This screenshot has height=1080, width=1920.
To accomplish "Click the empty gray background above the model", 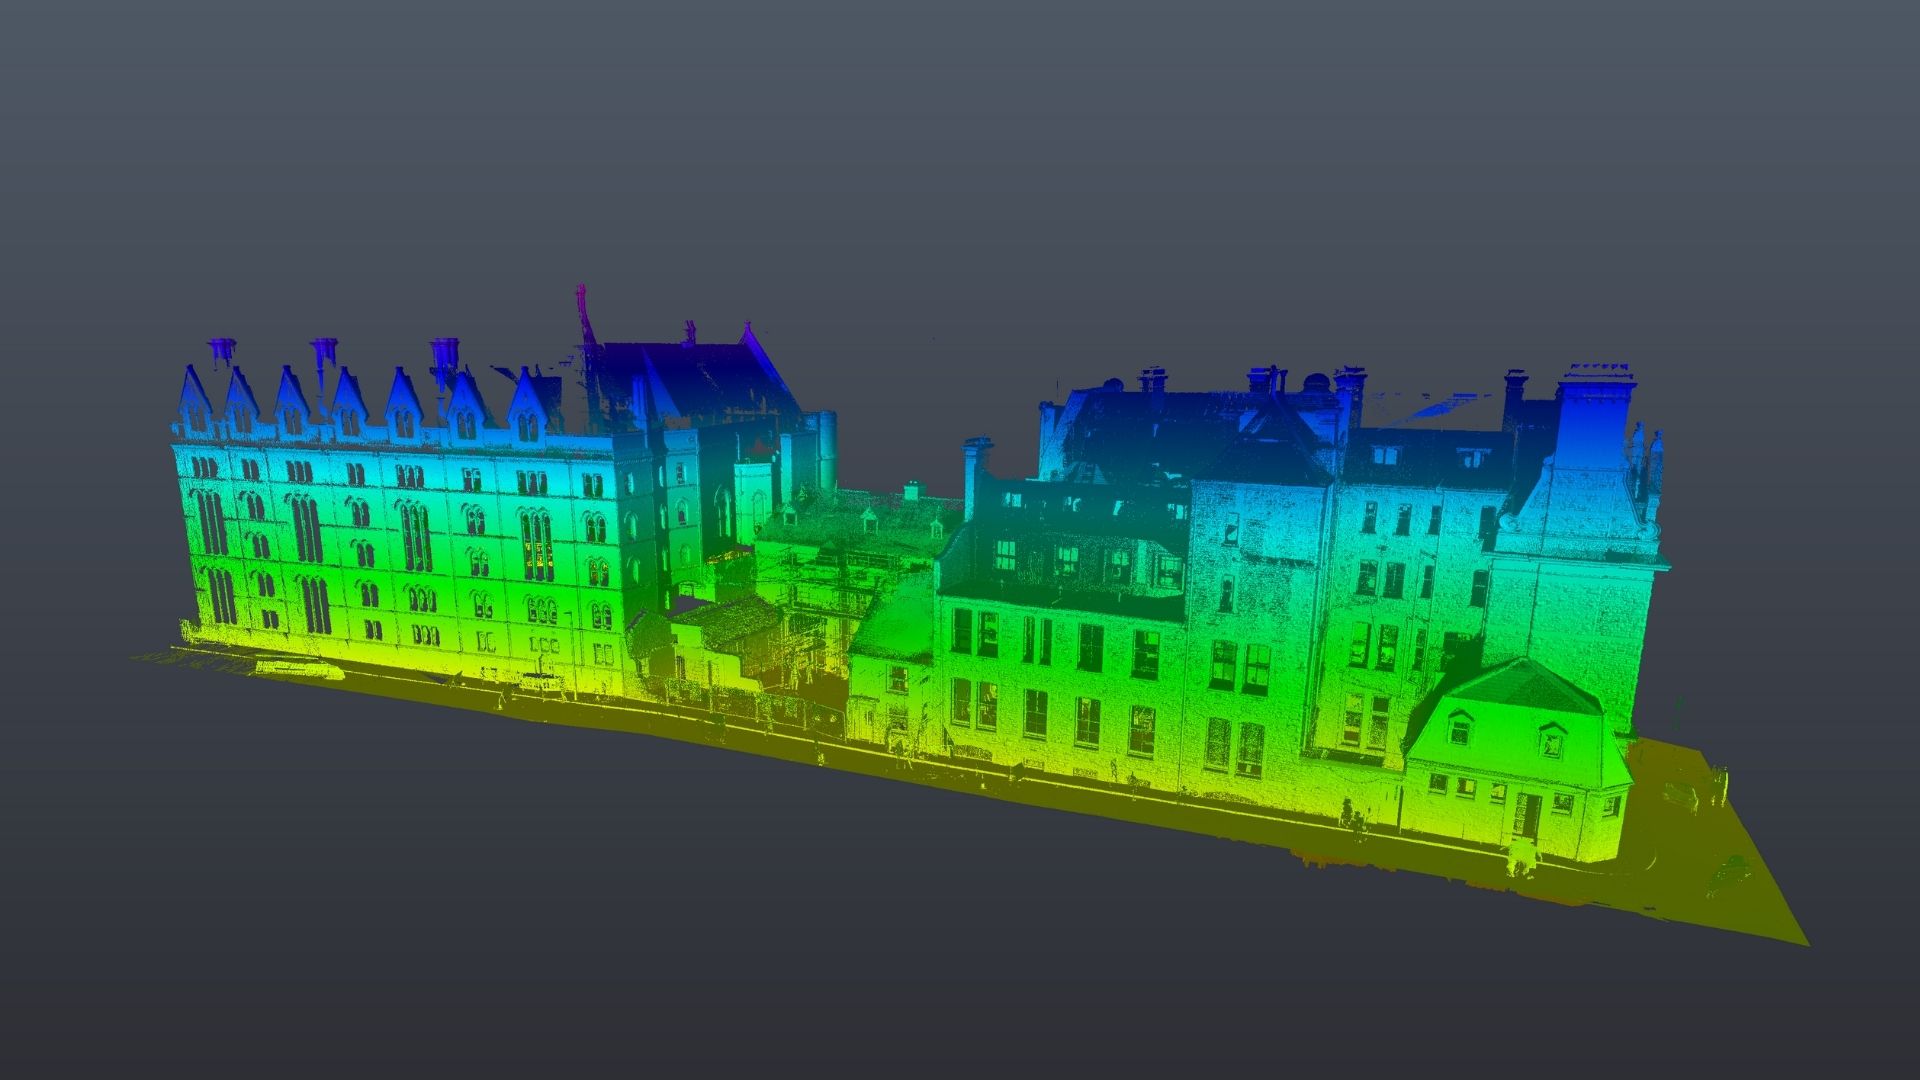I will tap(960, 150).
